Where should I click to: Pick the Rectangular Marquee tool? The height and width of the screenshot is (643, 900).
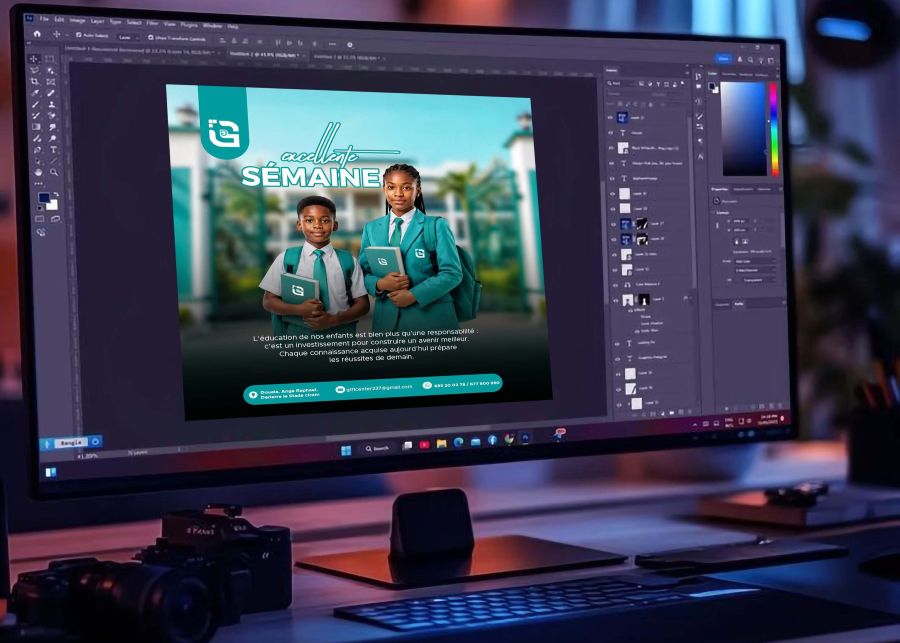pyautogui.click(x=49, y=59)
